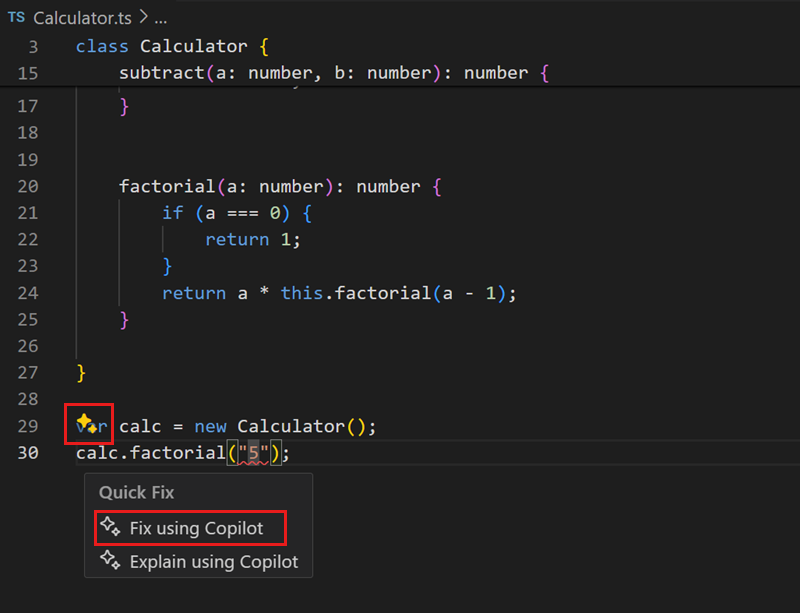
Task: Place cursor on the underlined "5" string argument
Action: [x=253, y=453]
